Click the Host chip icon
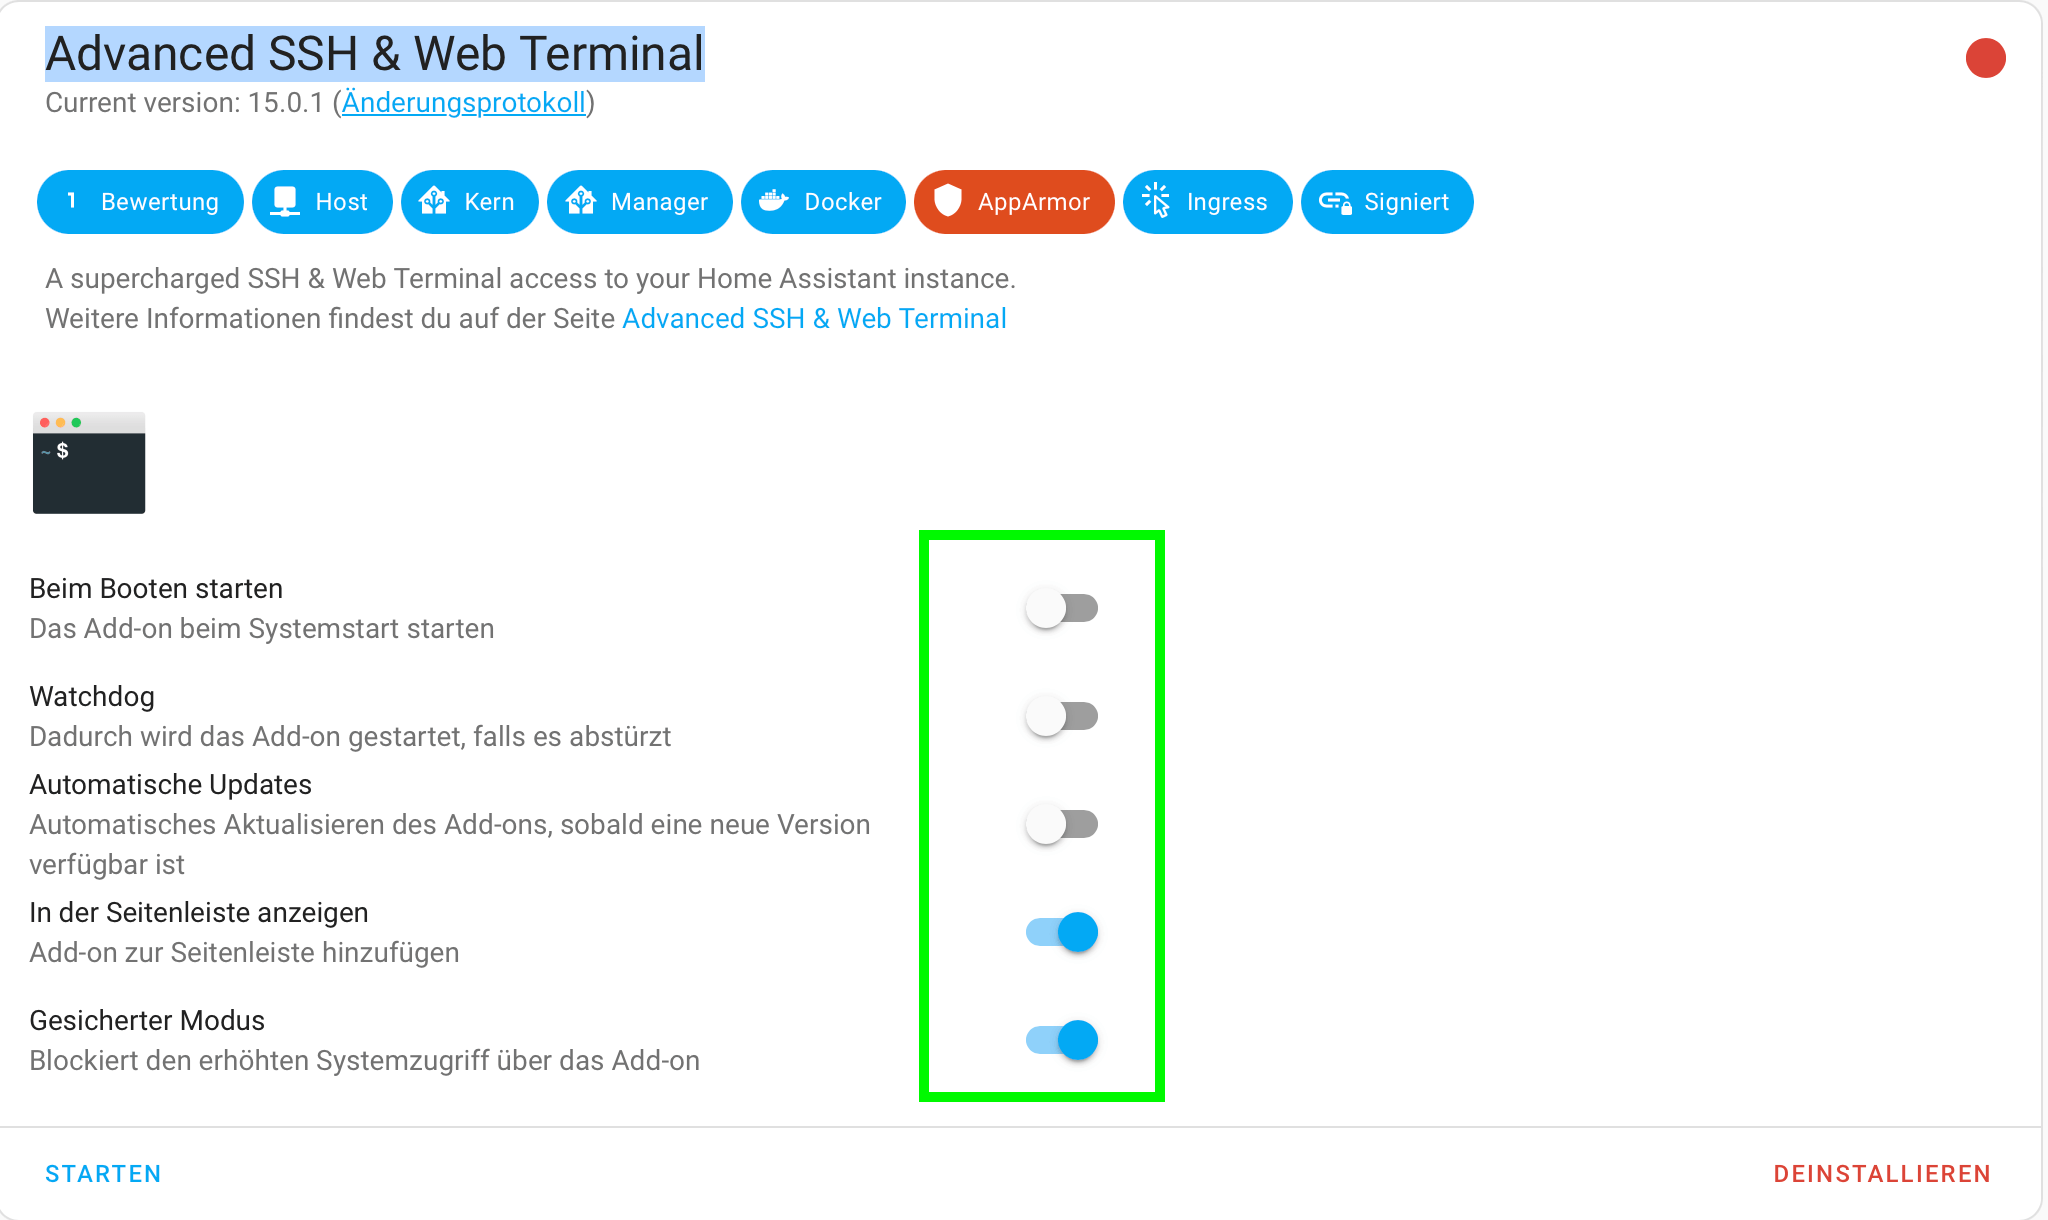Image resolution: width=2048 pixels, height=1220 pixels. [286, 202]
